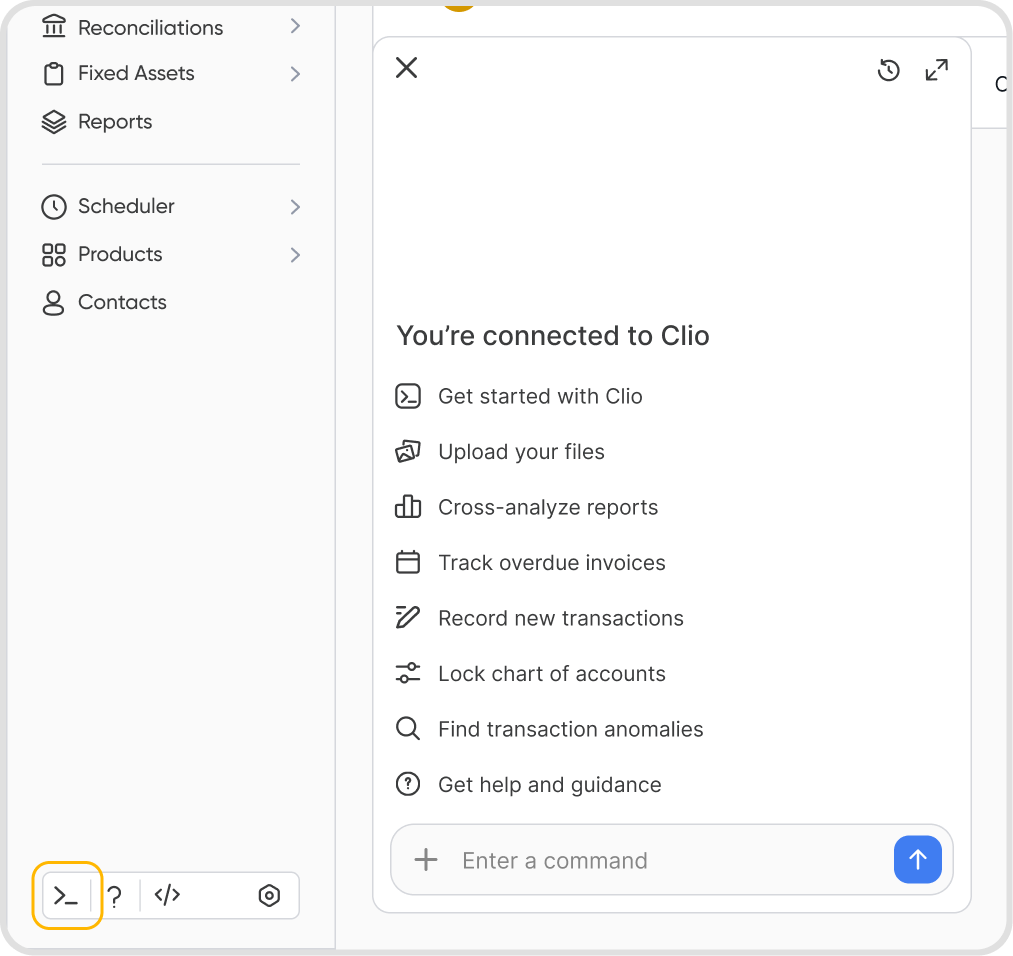Image resolution: width=1013 pixels, height=956 pixels.
Task: Click the plus attachment icon
Action: [426, 860]
